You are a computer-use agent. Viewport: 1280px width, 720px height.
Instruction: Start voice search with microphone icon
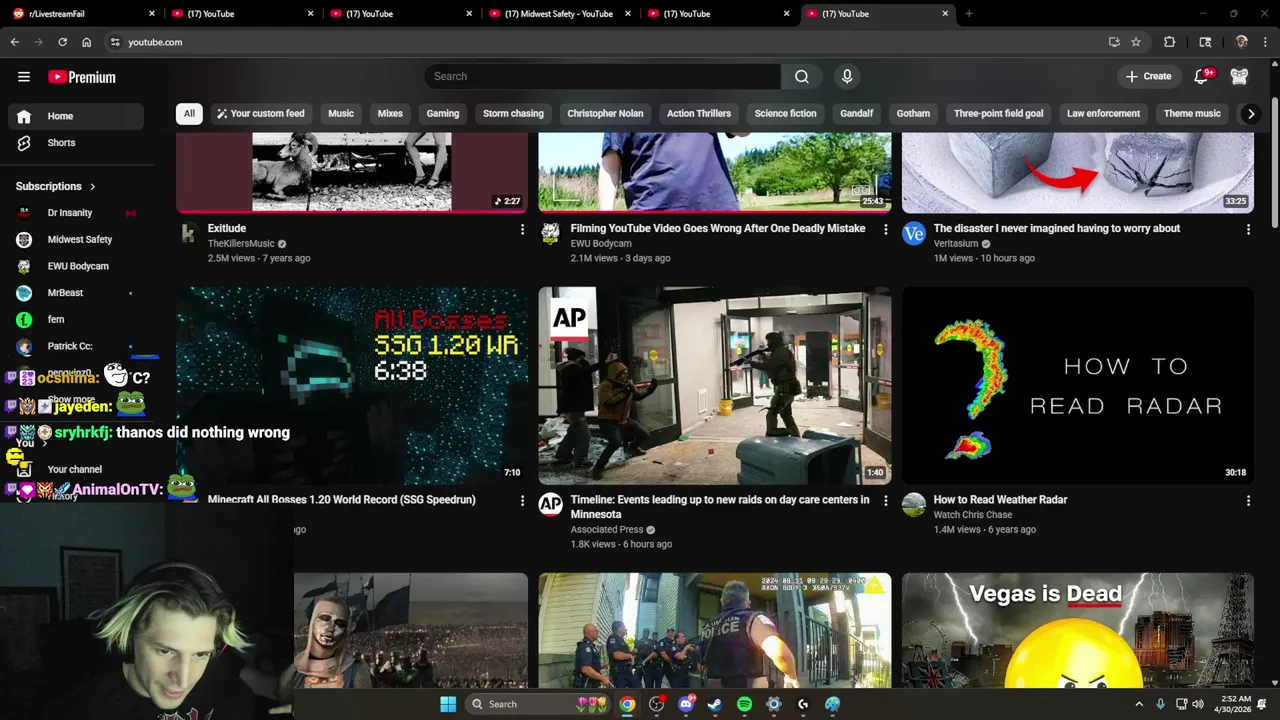pos(847,77)
